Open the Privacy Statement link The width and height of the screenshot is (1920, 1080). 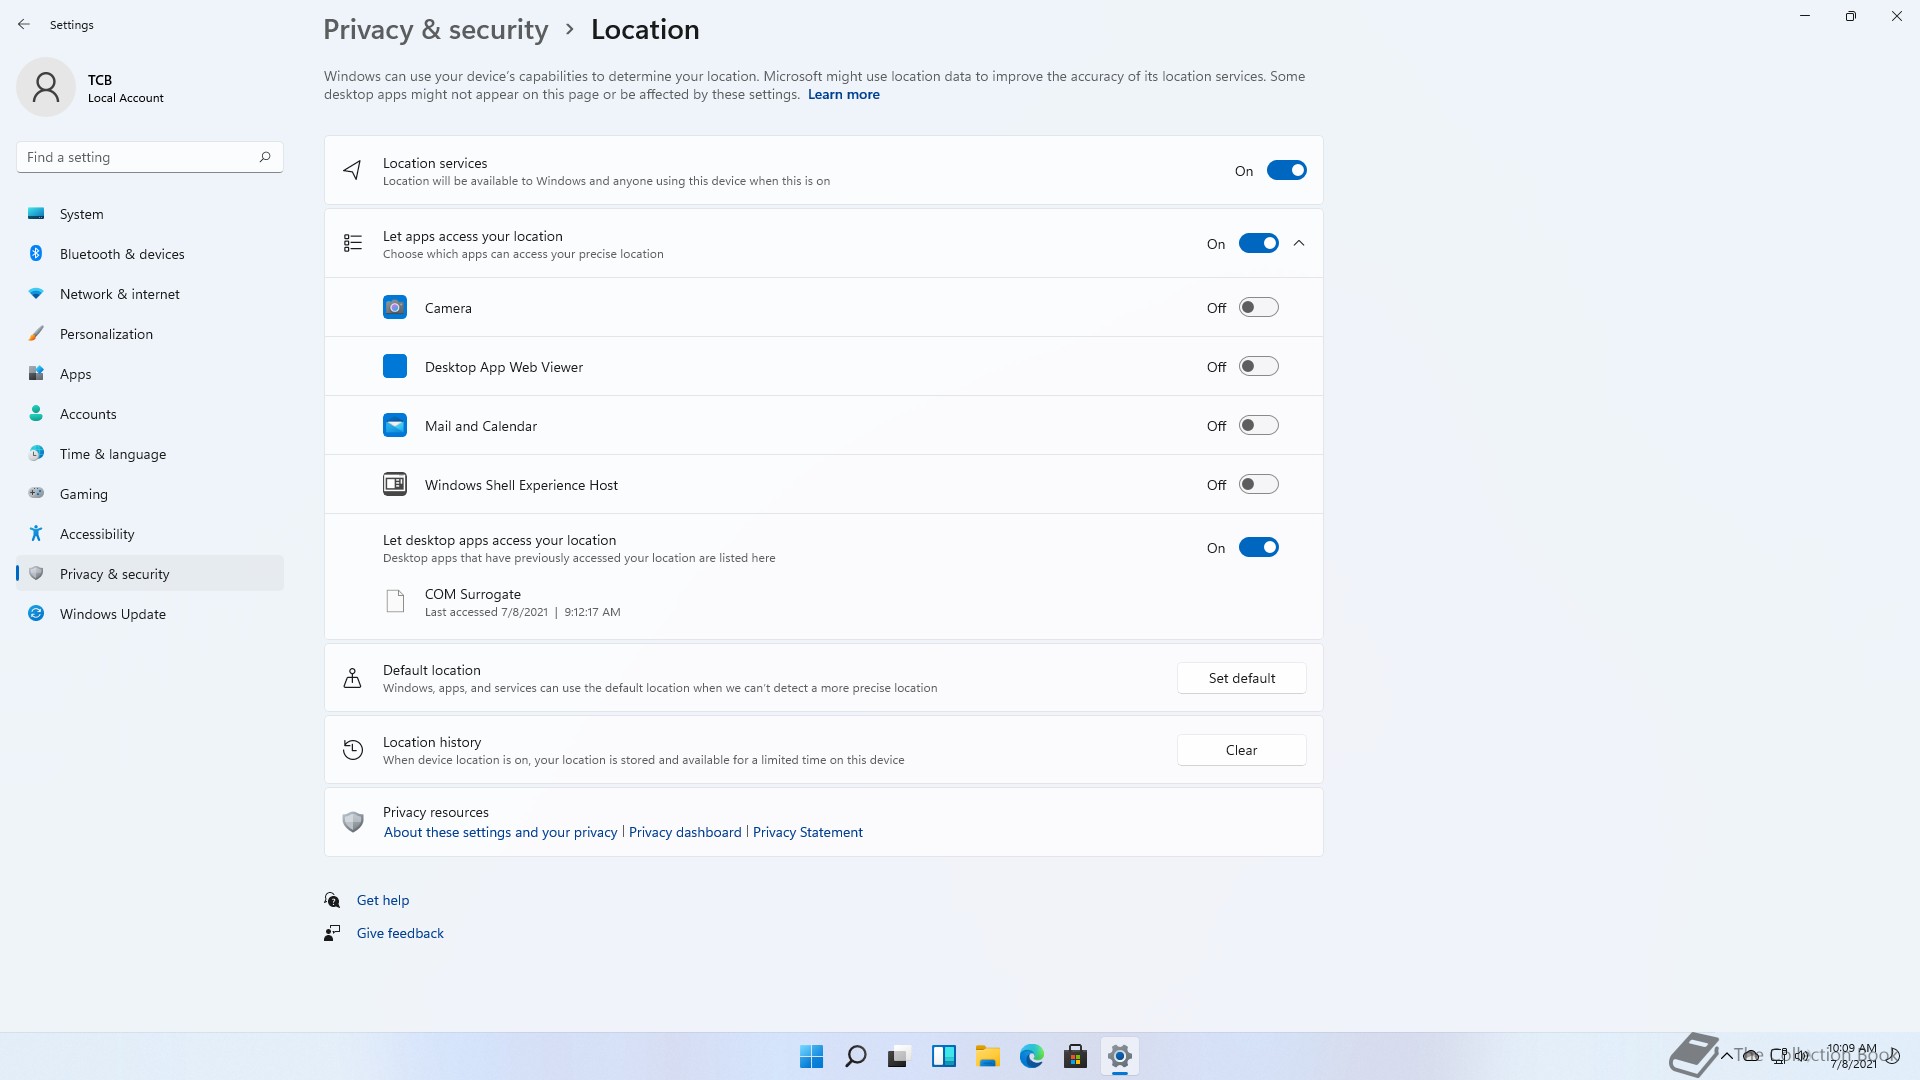point(807,832)
